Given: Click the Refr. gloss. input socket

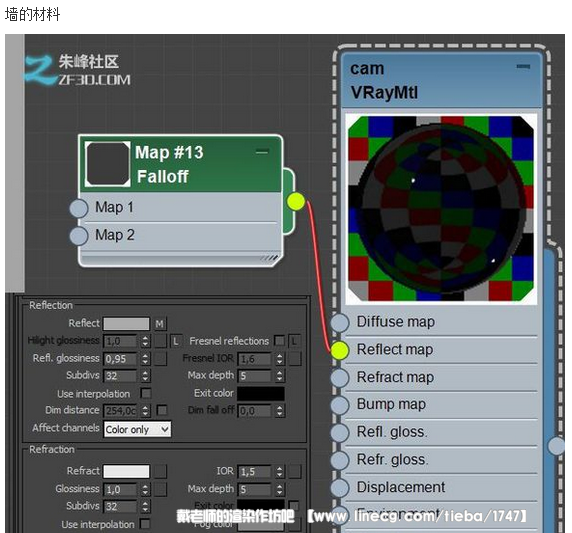Looking at the screenshot, I should click(x=340, y=460).
